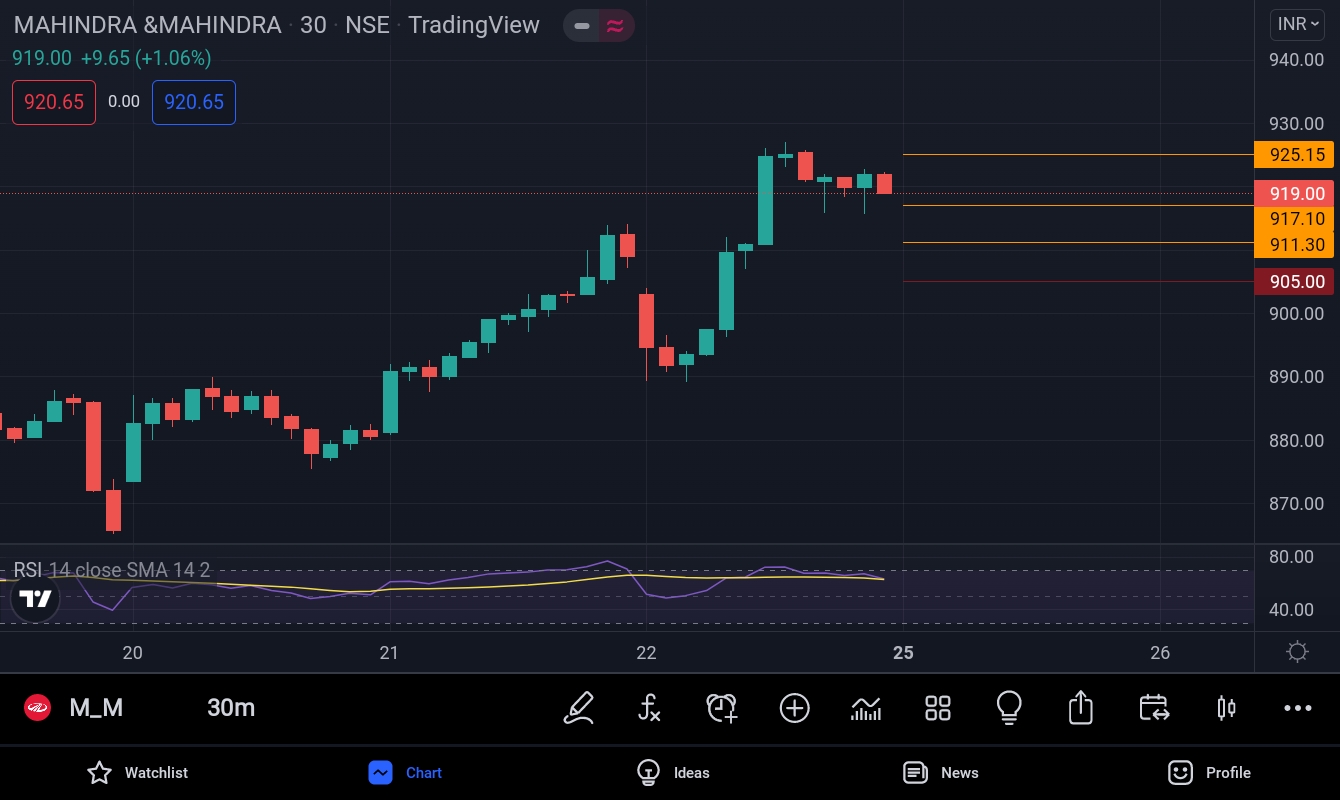Switch to the Watchlist tab

[138, 772]
